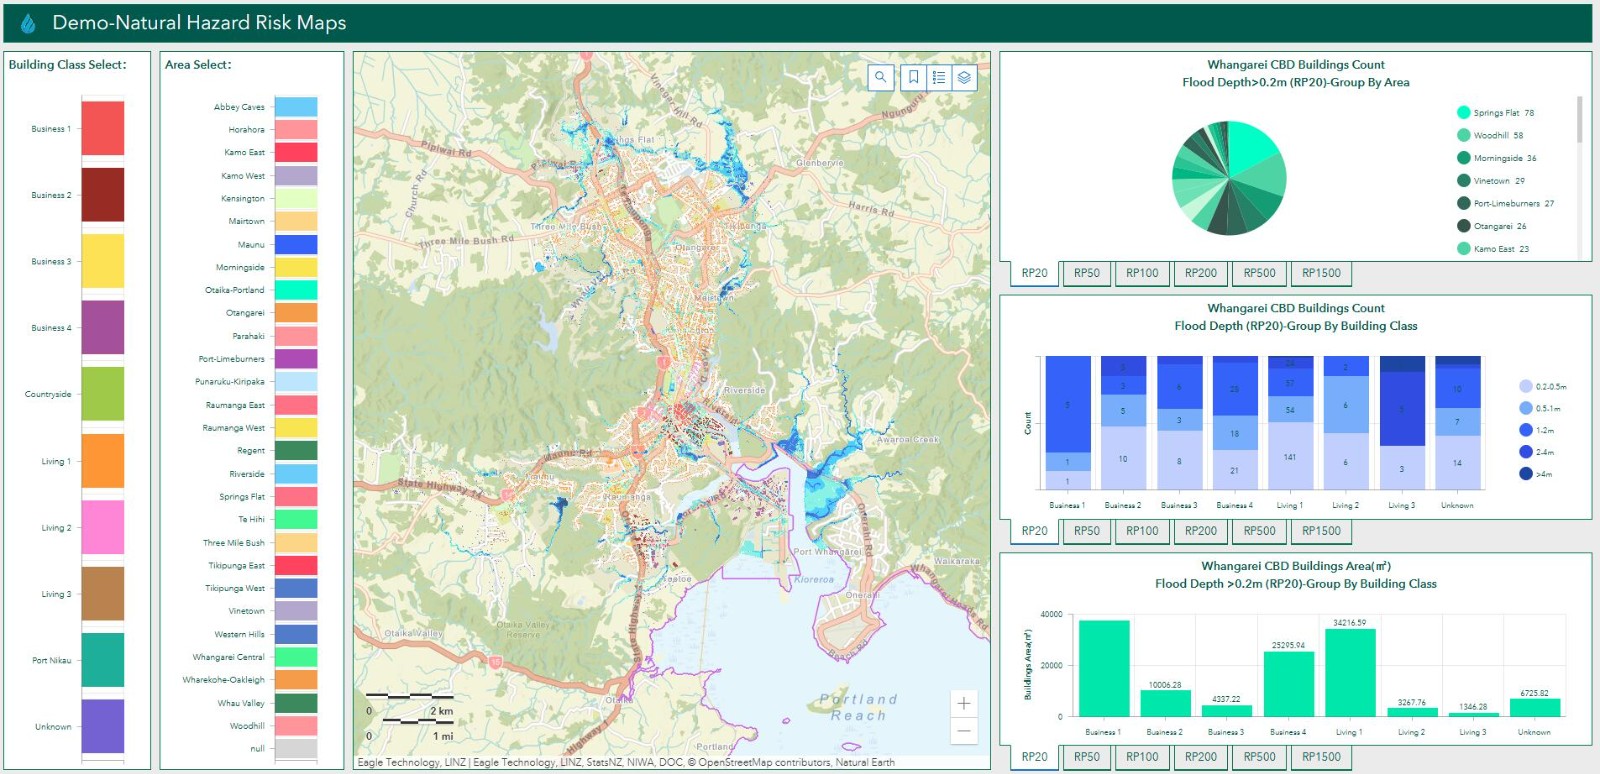Open the map layers panel
The width and height of the screenshot is (1600, 774).
coord(964,77)
